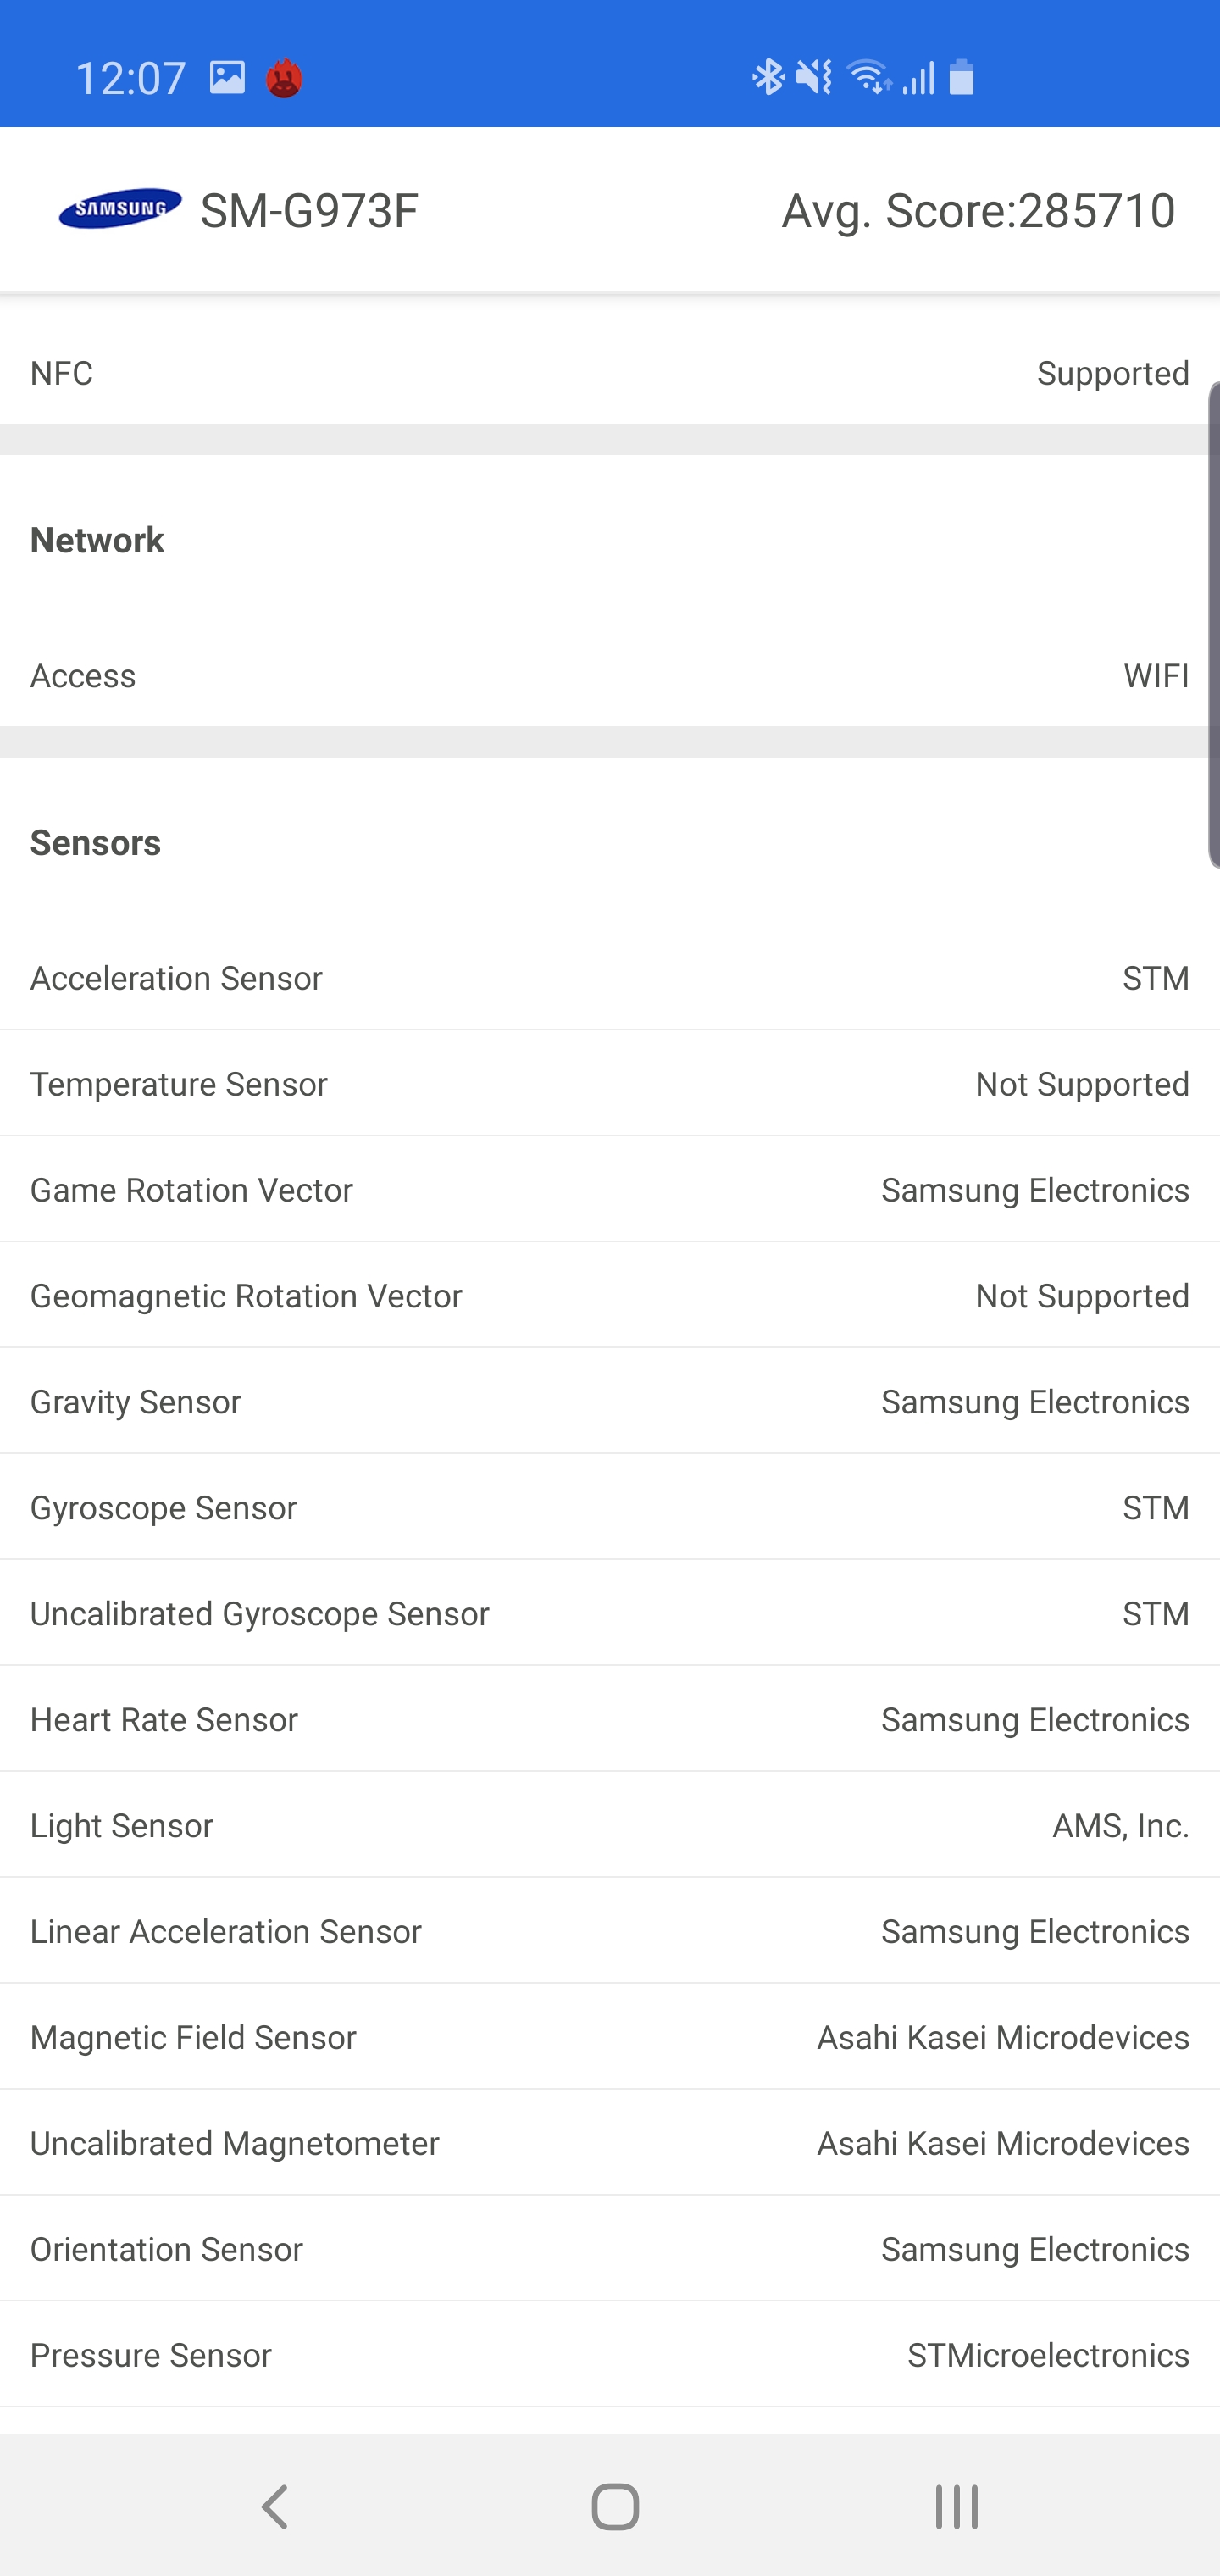This screenshot has height=2576, width=1220.
Task: Select the Acceleration Sensor row
Action: pos(610,978)
